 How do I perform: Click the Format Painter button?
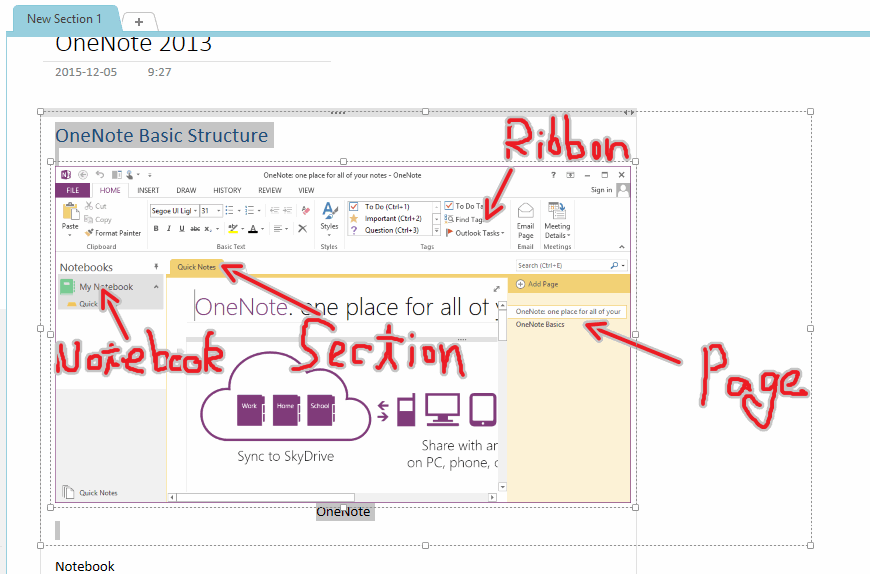click(113, 233)
